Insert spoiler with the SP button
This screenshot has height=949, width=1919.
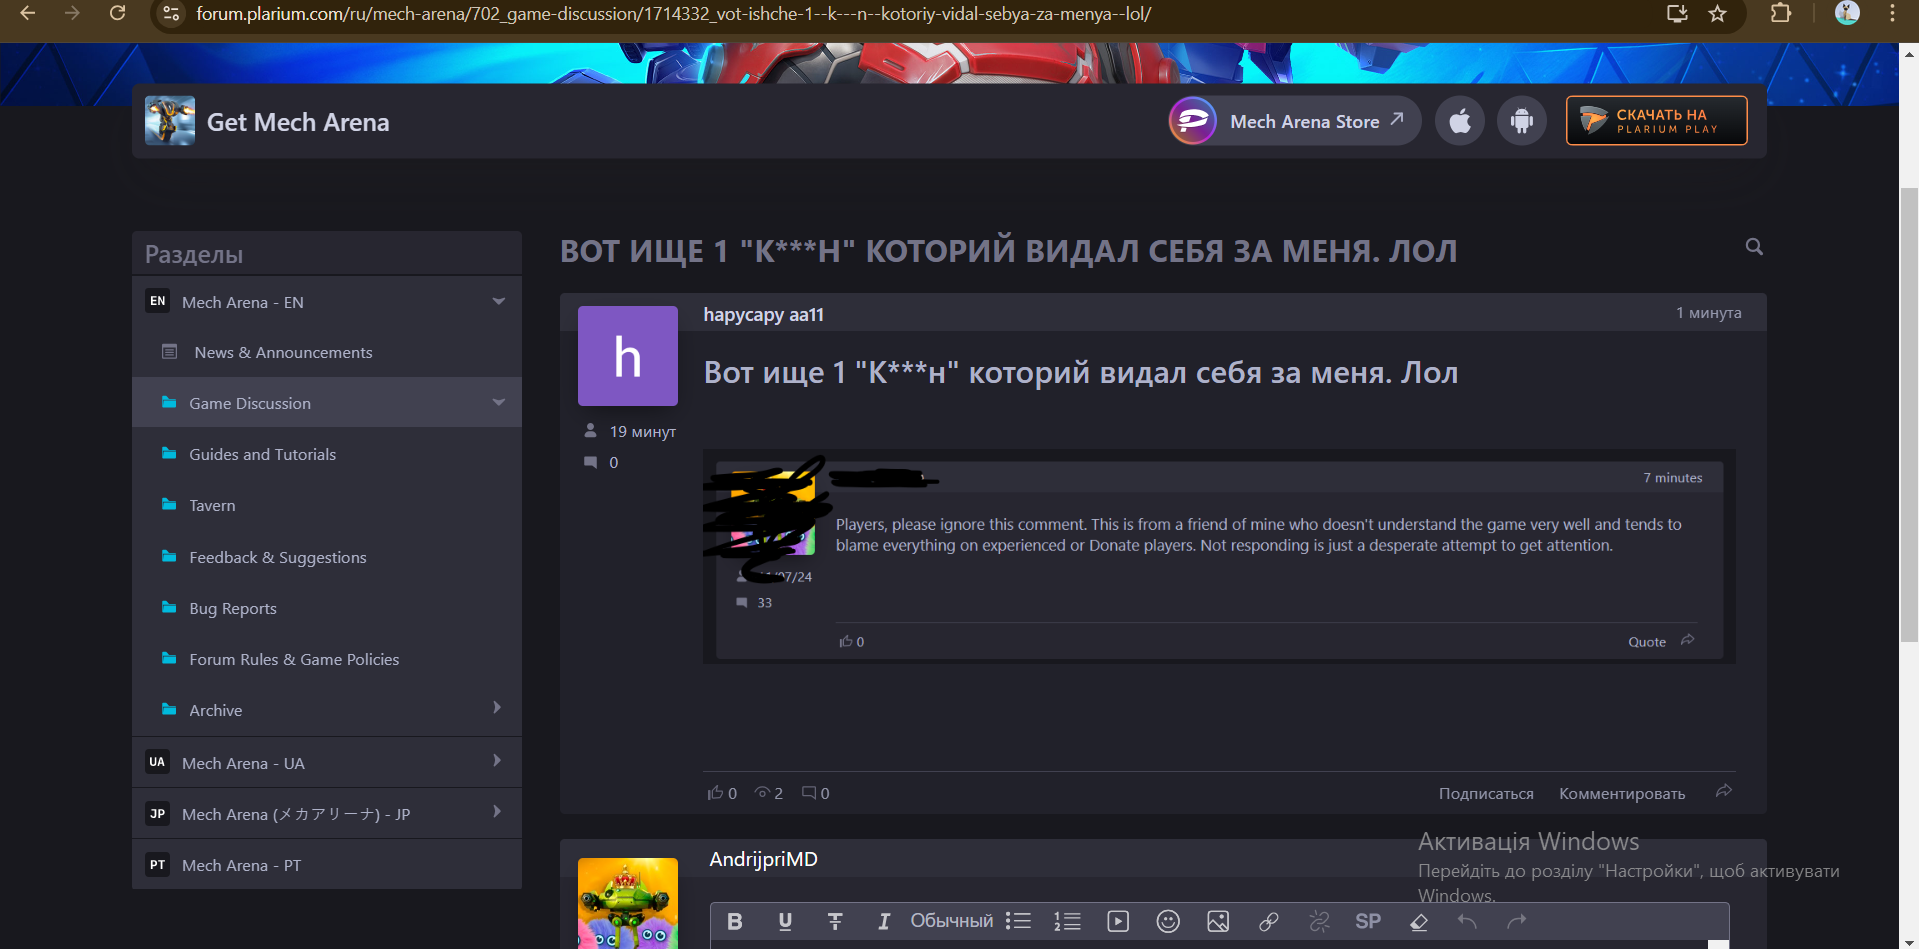(x=1368, y=921)
